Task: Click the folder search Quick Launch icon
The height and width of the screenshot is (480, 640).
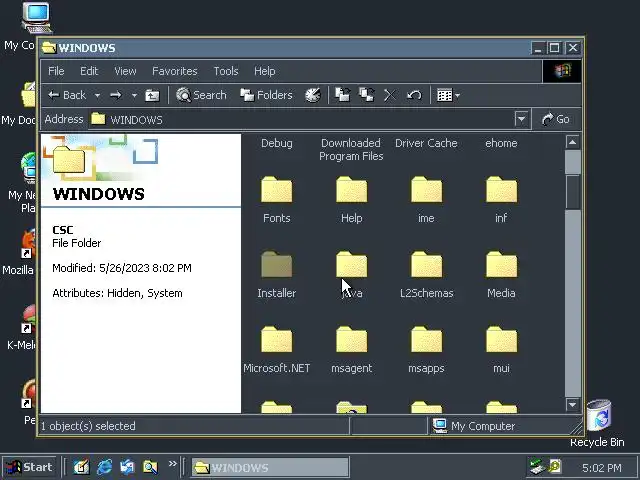Action: tap(150, 467)
